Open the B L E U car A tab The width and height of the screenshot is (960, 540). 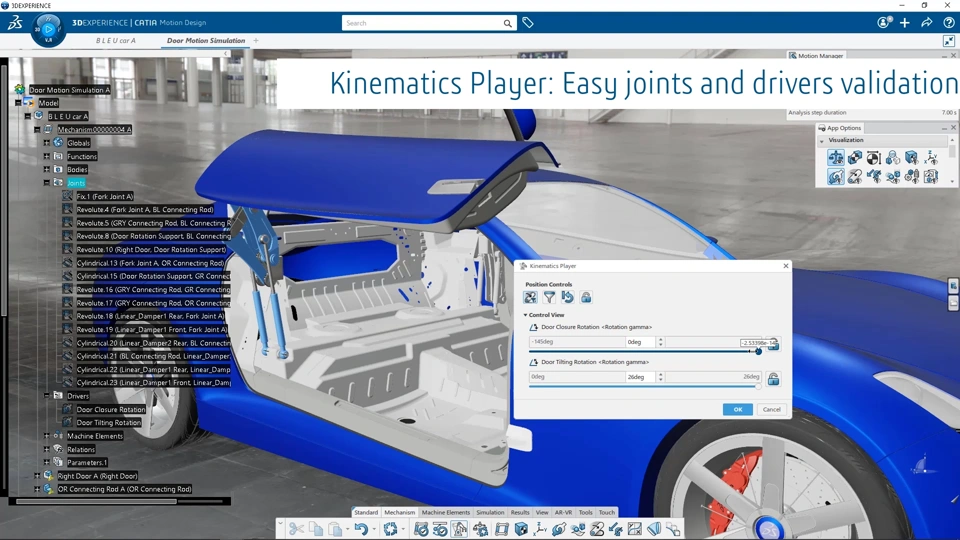pyautogui.click(x=116, y=40)
